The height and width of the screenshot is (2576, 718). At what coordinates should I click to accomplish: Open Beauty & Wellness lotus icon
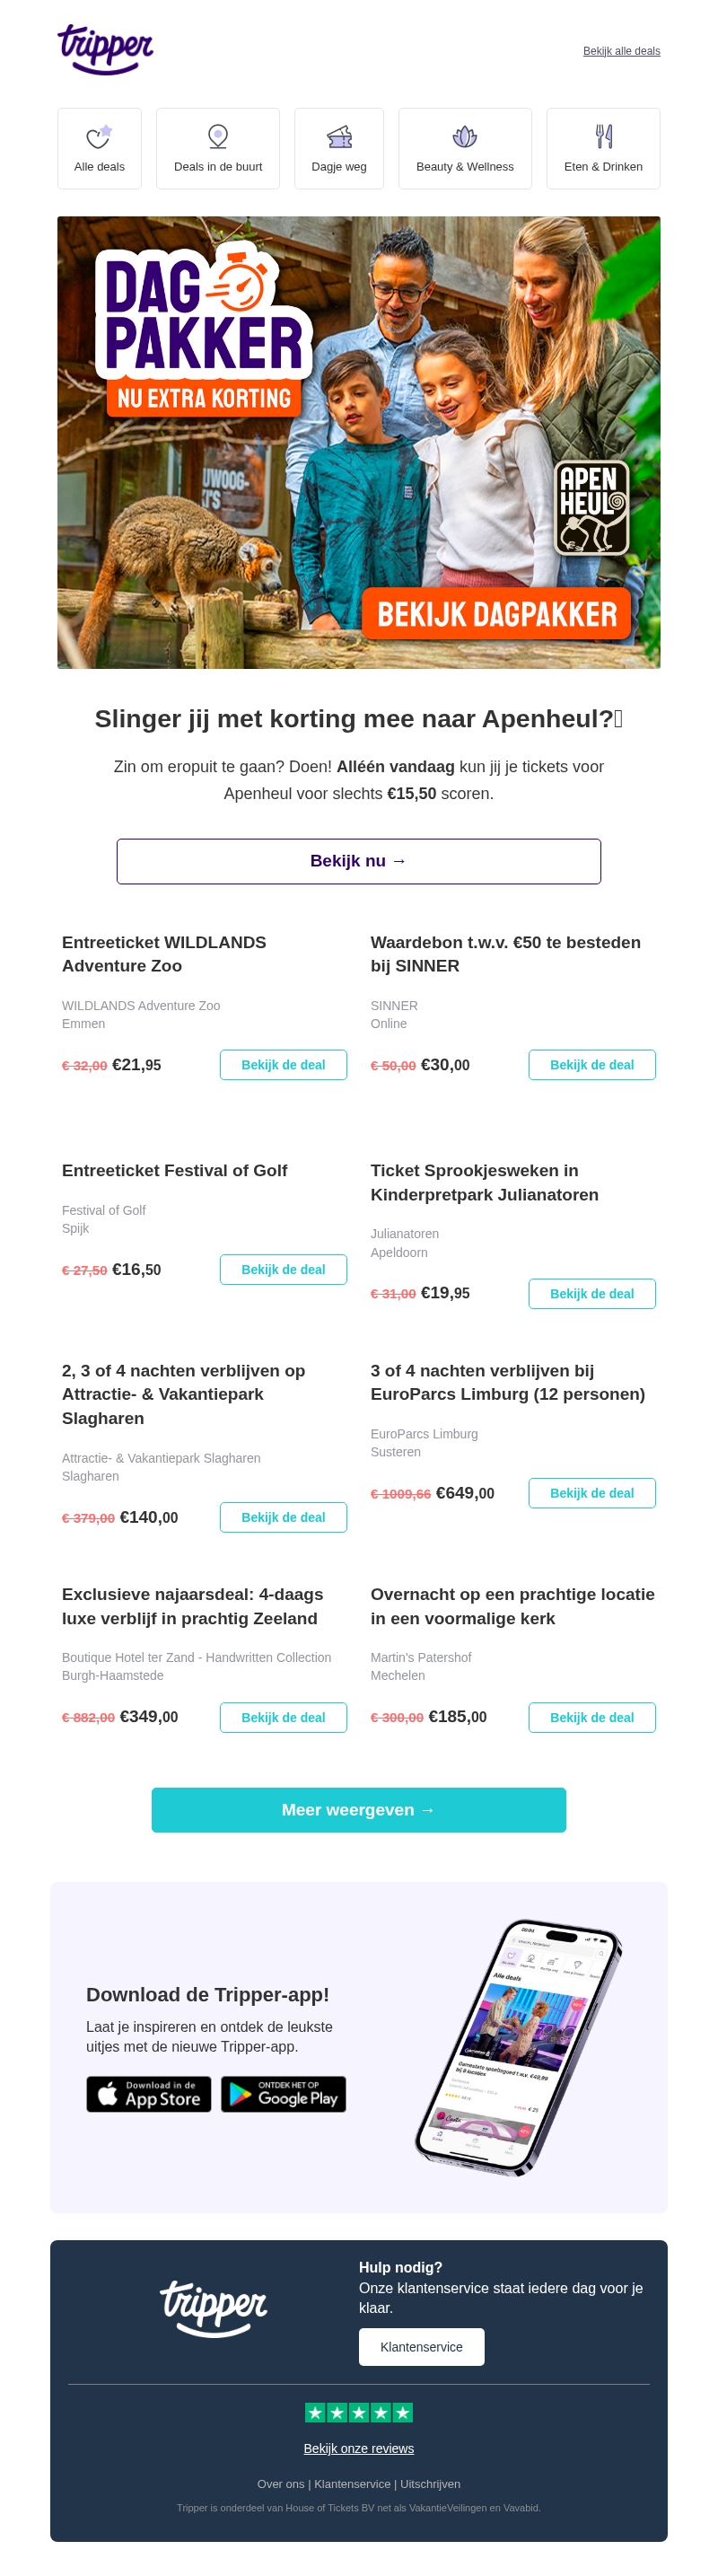(x=464, y=137)
